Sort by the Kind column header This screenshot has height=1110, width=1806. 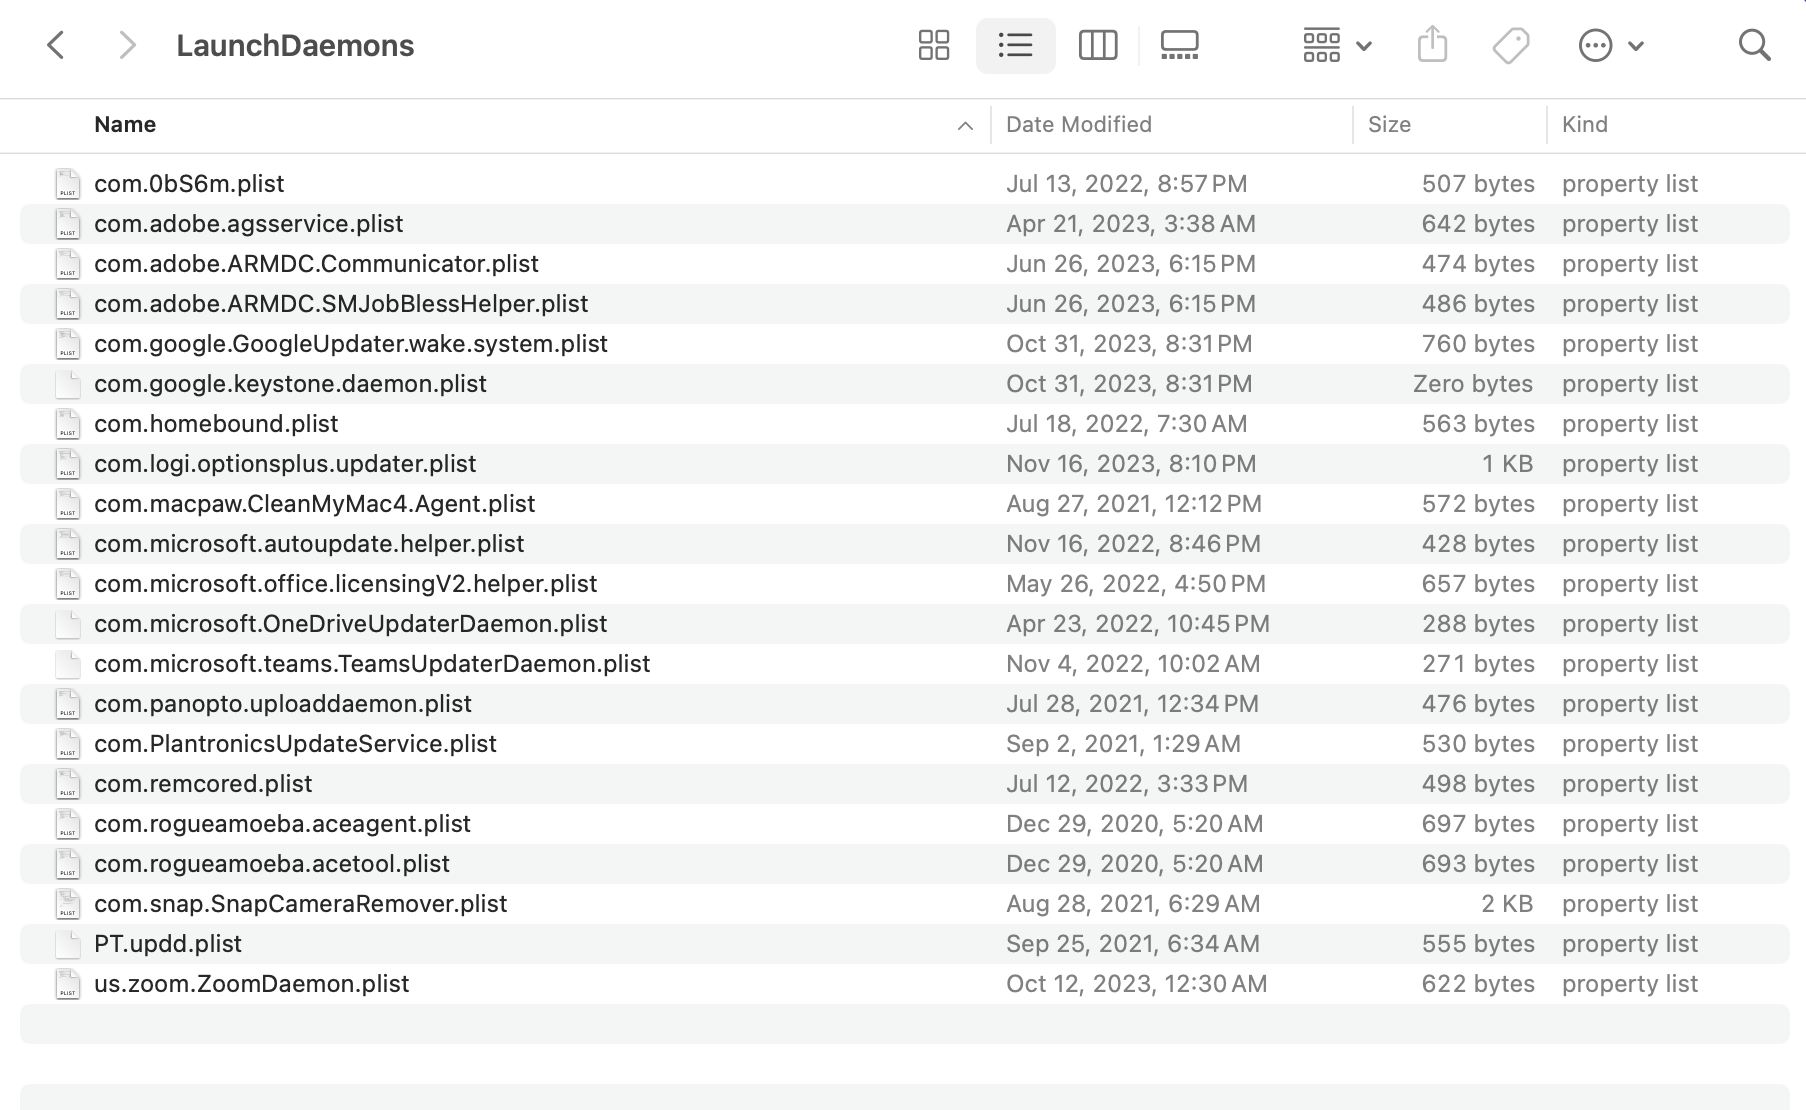tap(1585, 125)
